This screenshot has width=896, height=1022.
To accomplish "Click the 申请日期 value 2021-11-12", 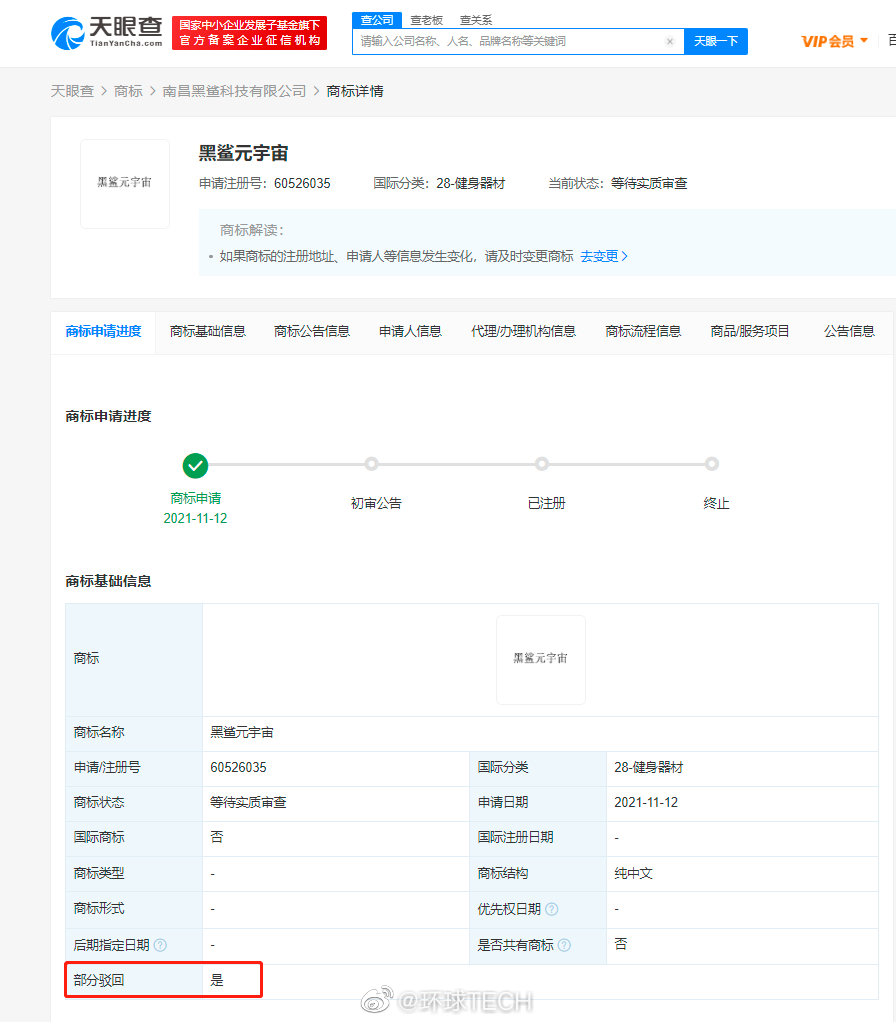I will [646, 803].
